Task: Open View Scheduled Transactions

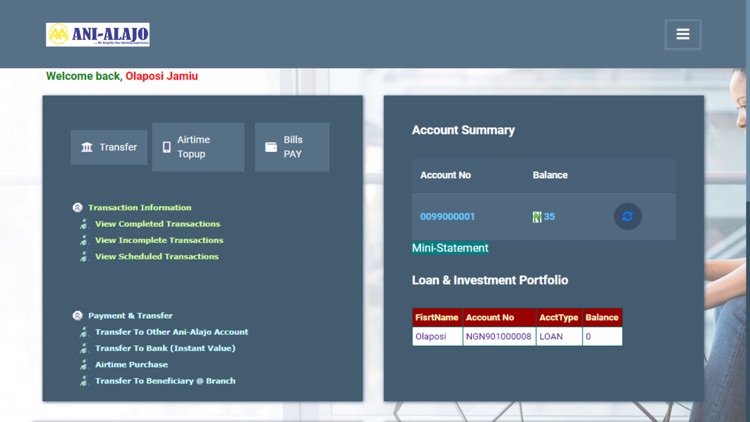Action: (x=156, y=256)
